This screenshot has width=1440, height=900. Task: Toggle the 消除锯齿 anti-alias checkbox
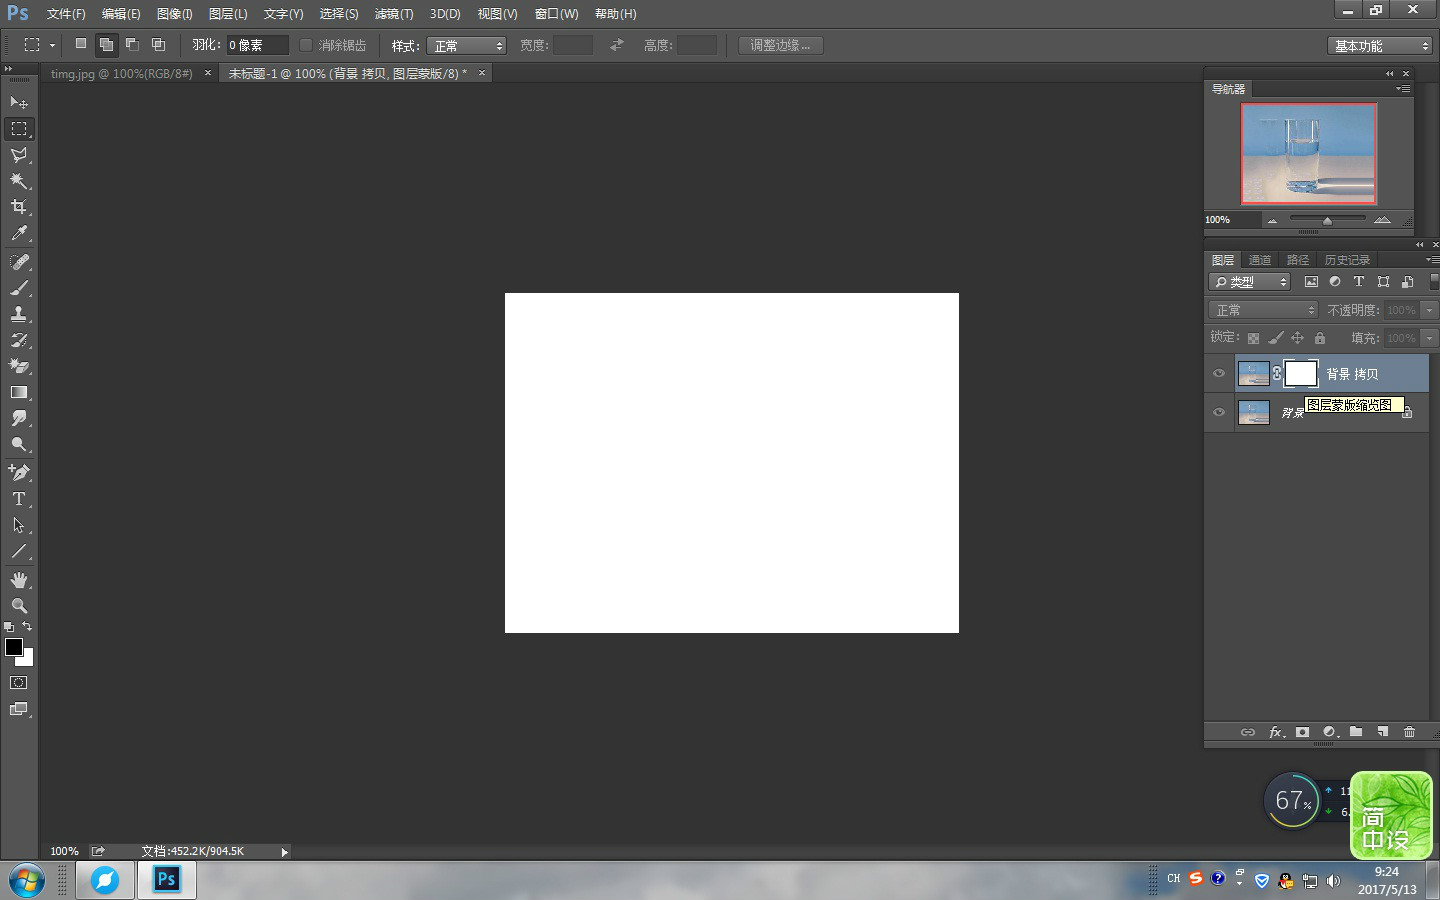[x=306, y=45]
